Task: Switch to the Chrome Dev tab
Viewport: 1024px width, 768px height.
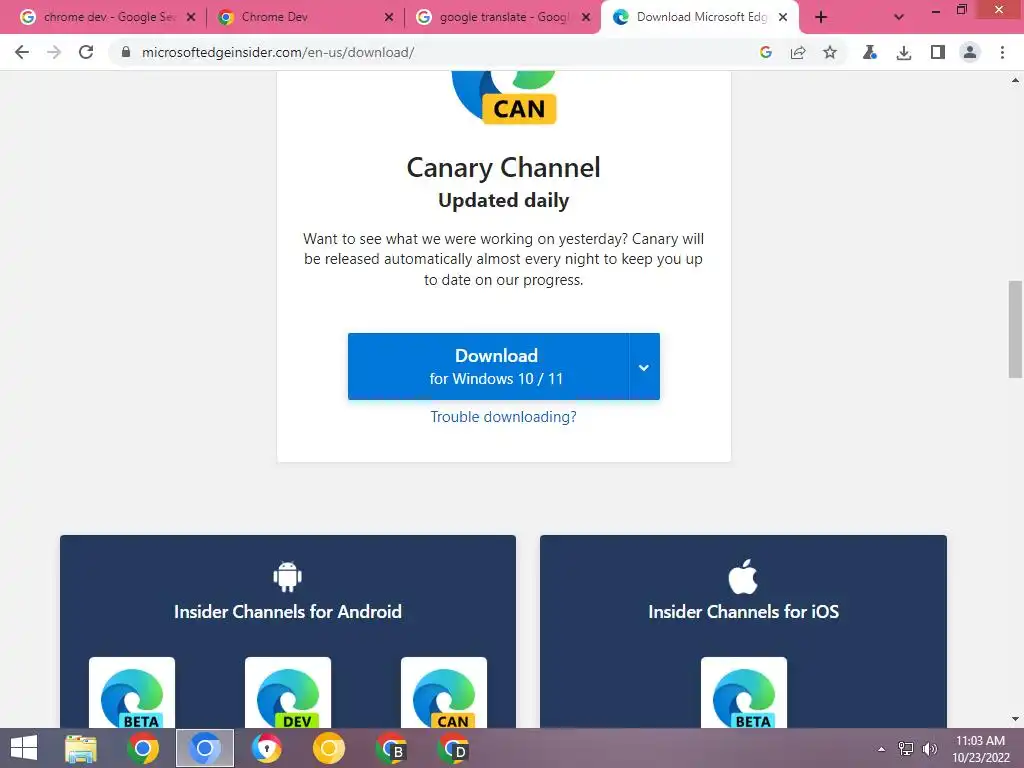Action: [x=306, y=17]
